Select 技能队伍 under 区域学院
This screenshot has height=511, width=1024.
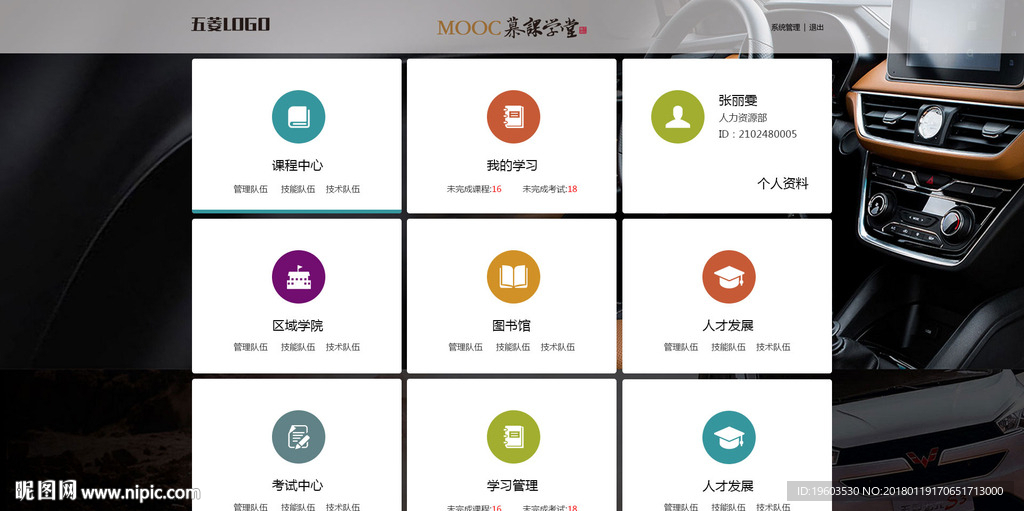pyautogui.click(x=298, y=347)
